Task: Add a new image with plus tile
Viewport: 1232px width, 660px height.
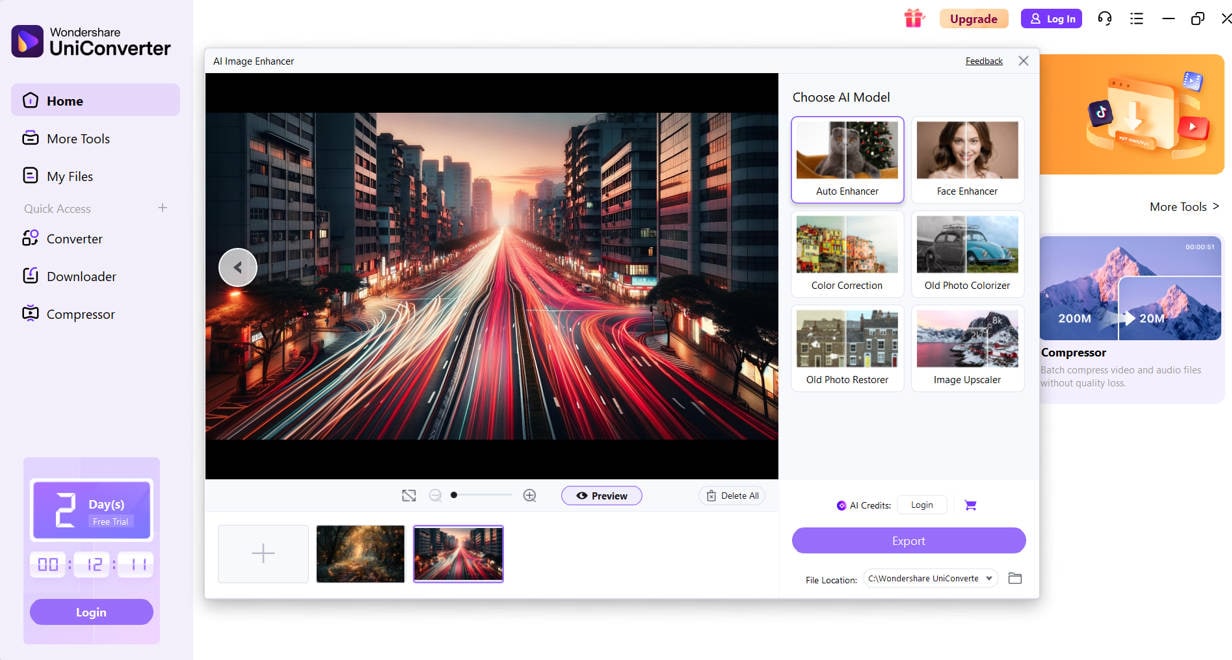Action: 263,553
